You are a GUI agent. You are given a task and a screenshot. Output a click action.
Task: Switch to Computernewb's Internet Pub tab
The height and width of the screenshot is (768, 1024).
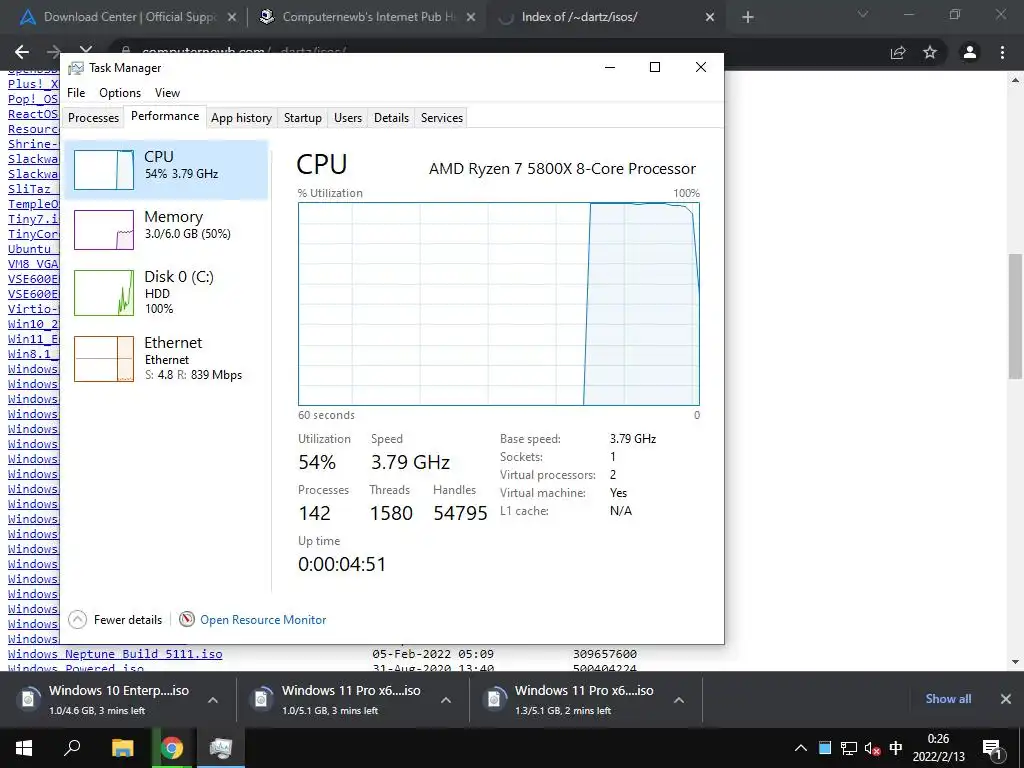click(369, 17)
